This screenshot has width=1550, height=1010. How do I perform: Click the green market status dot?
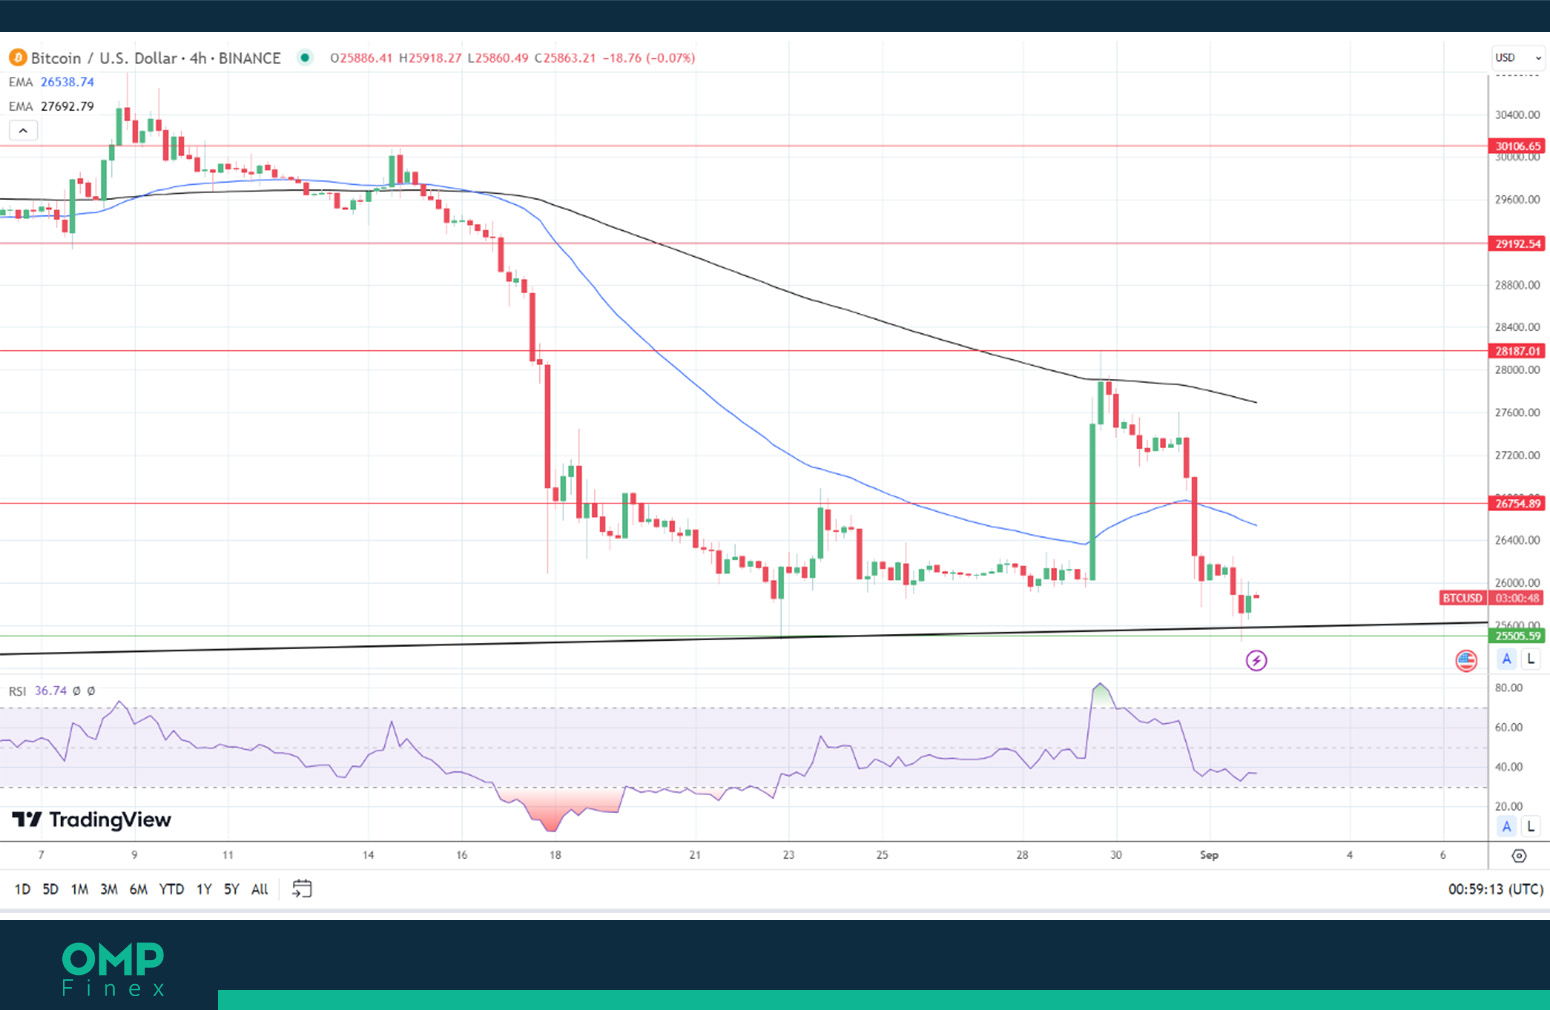coord(305,58)
